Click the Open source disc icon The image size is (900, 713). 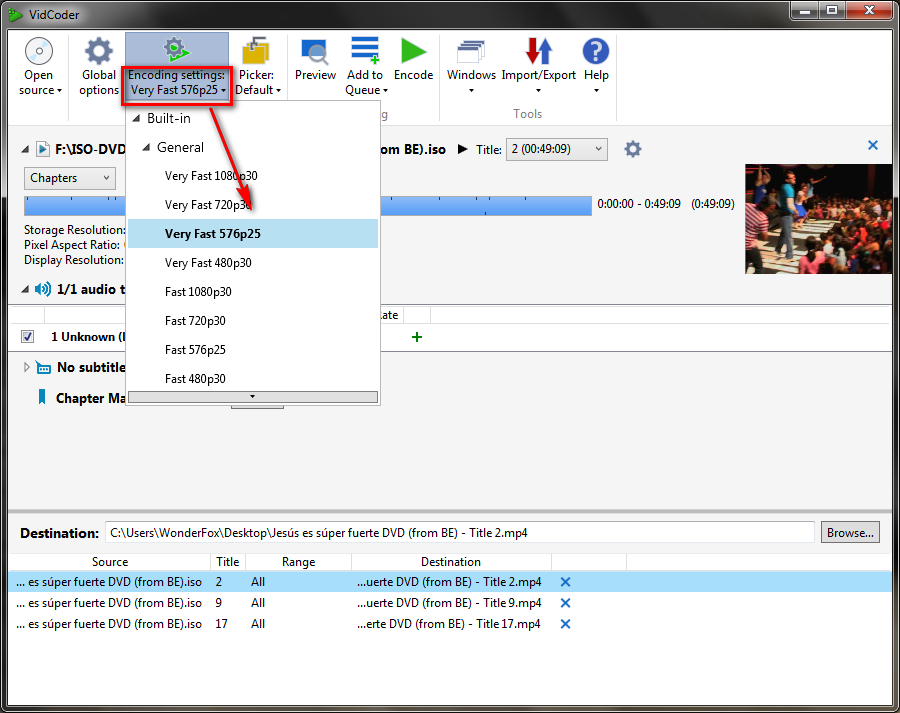(39, 52)
